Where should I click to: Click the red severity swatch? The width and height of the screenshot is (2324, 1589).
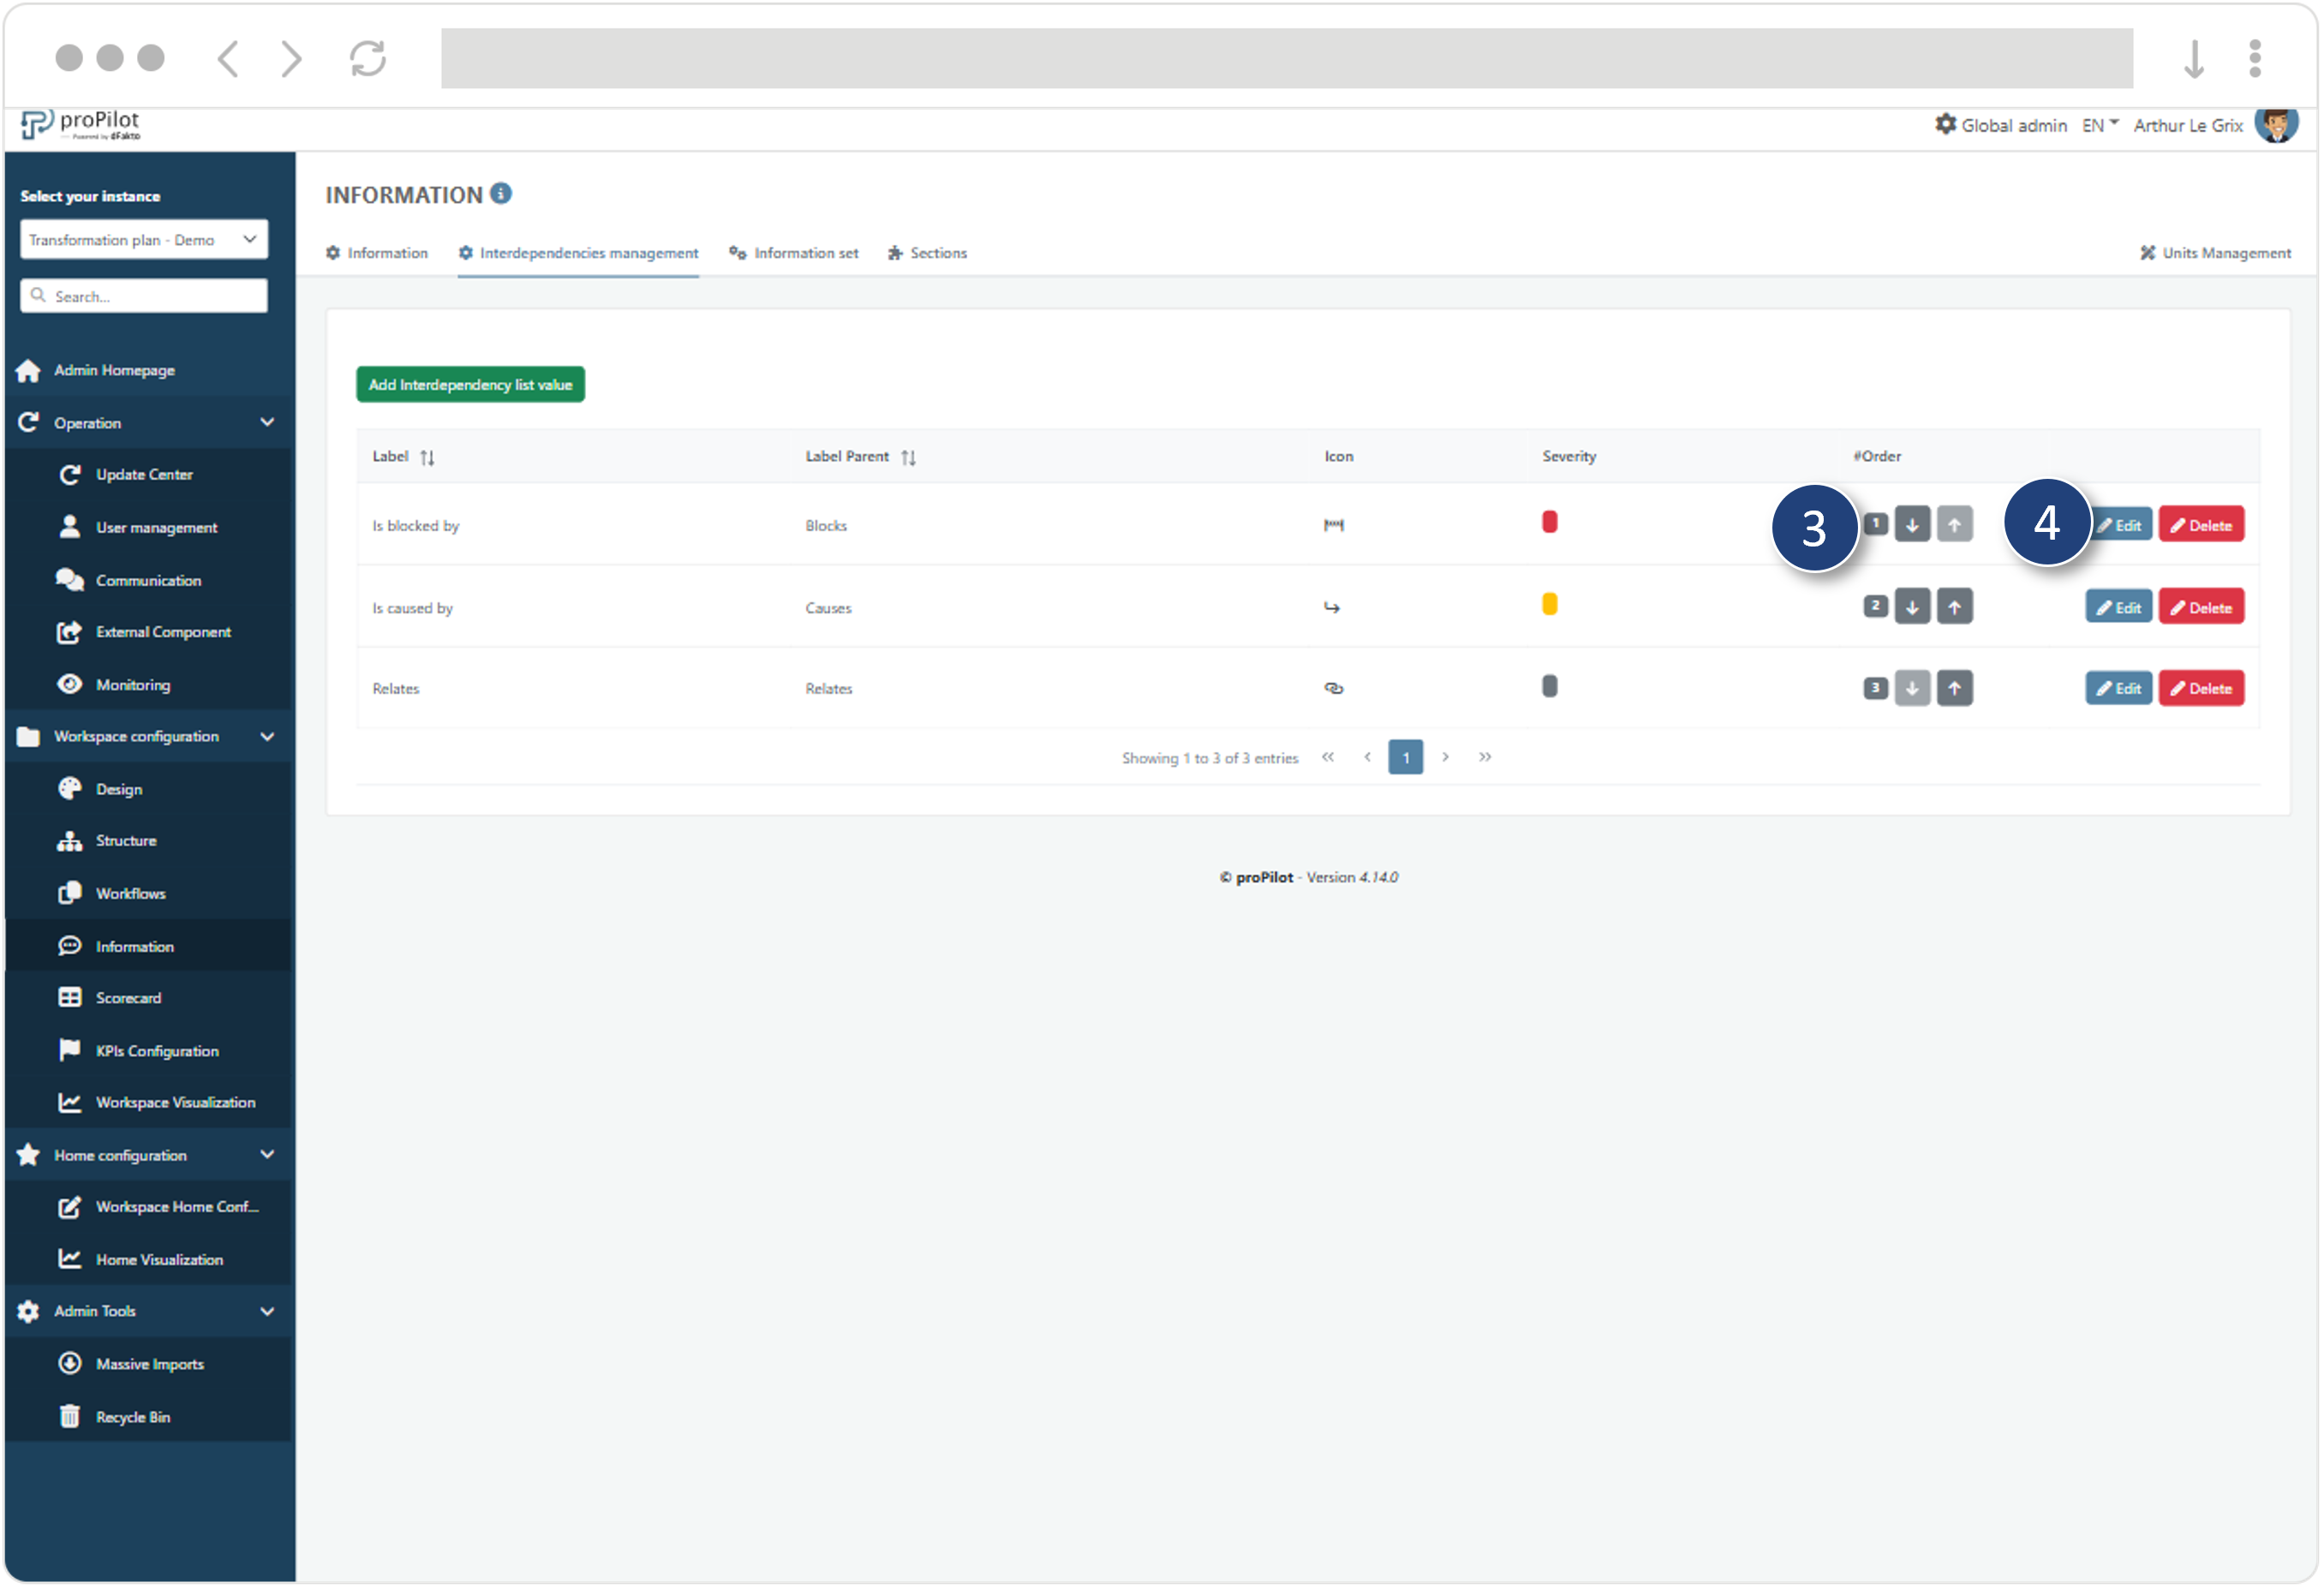coord(1549,522)
